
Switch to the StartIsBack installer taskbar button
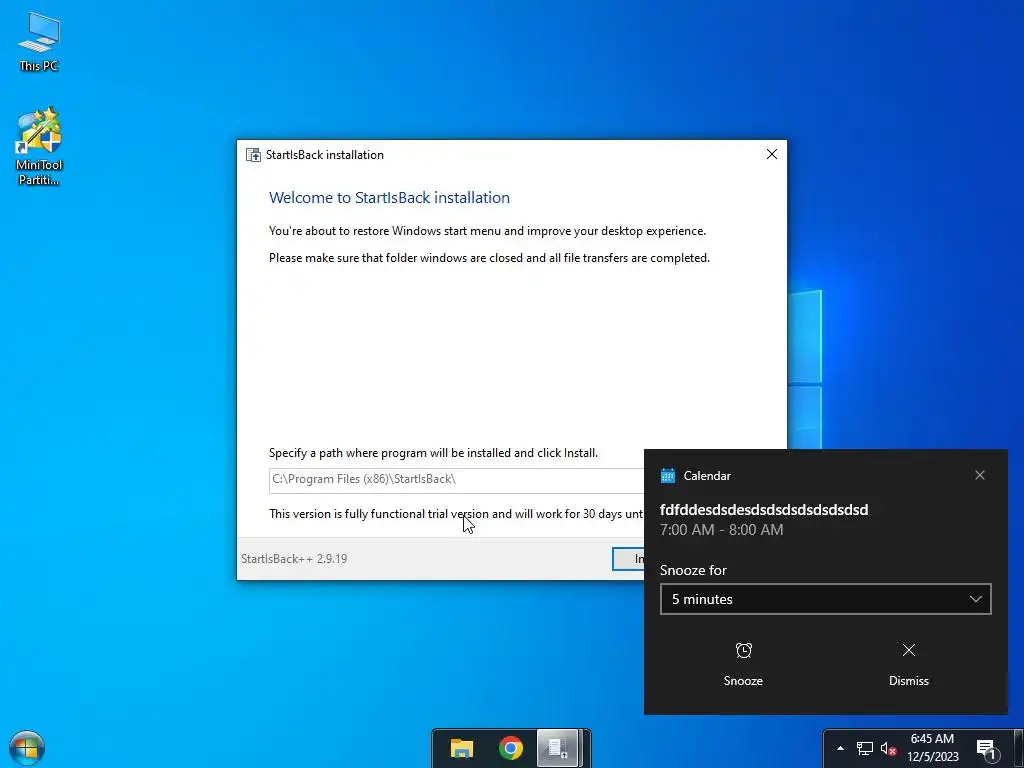[x=558, y=748]
